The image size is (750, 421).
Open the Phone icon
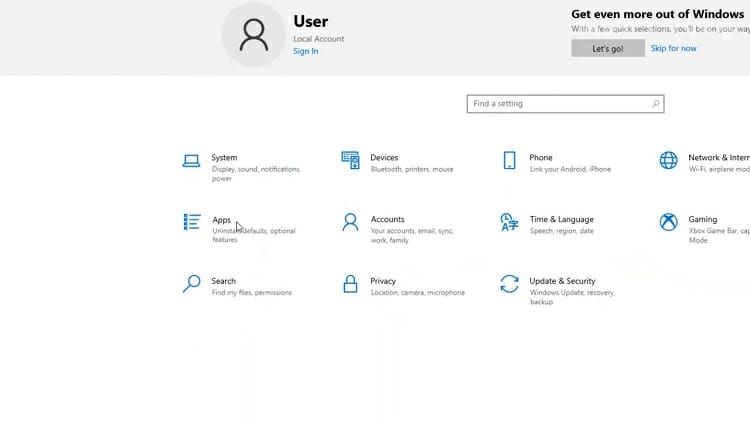(509, 160)
